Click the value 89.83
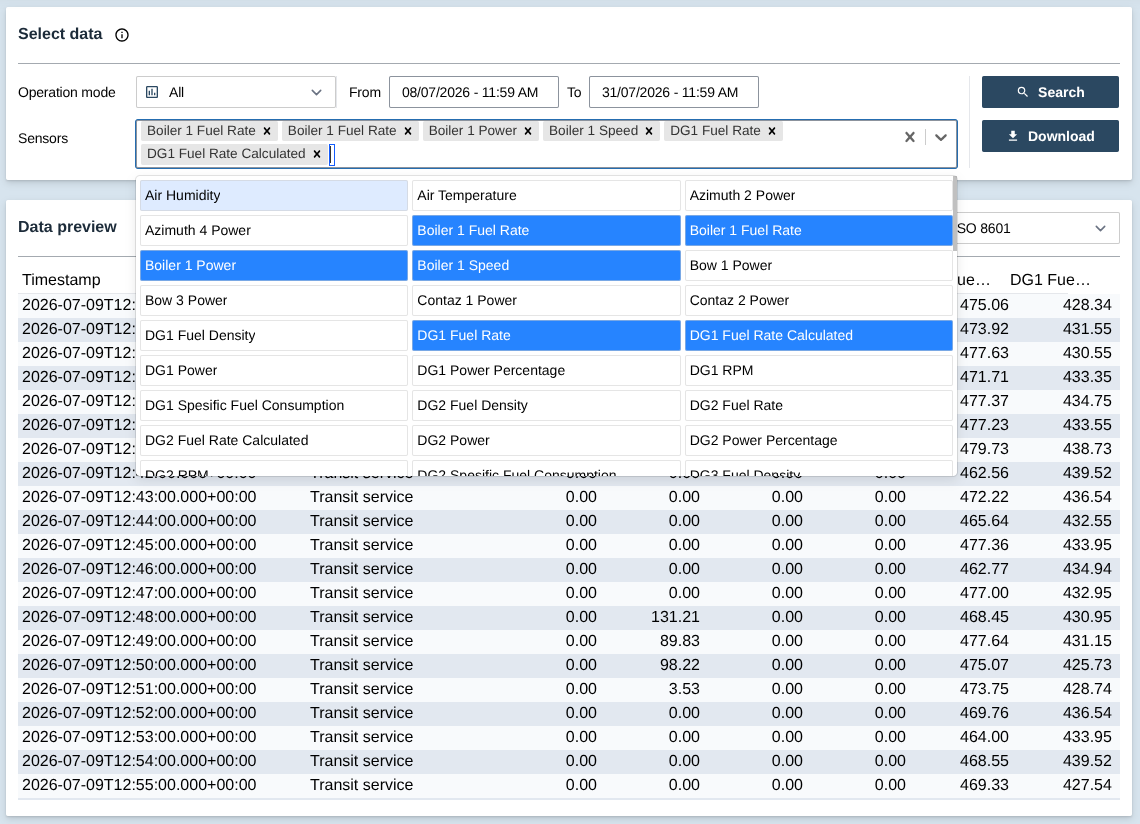The image size is (1140, 824). (679, 641)
